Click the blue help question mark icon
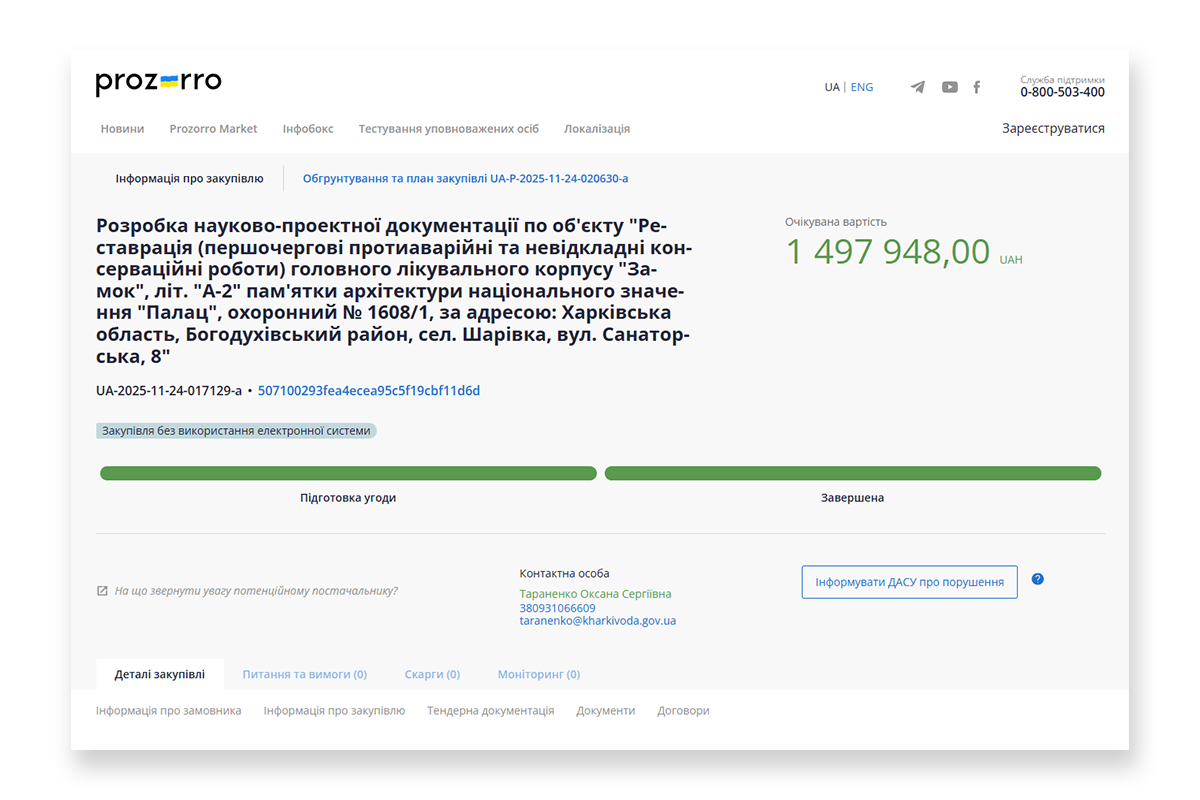 point(1037,578)
